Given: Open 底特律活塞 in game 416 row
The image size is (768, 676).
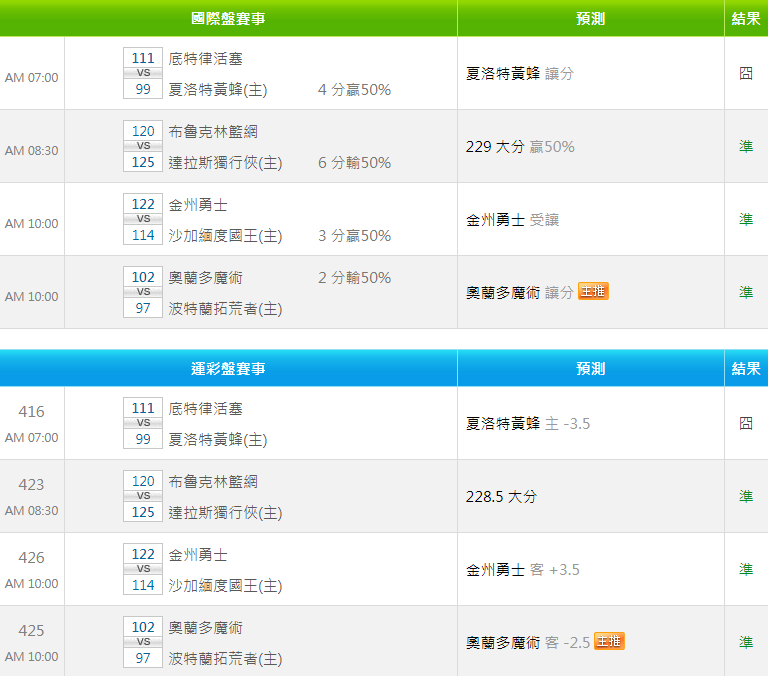Looking at the screenshot, I should [x=206, y=409].
